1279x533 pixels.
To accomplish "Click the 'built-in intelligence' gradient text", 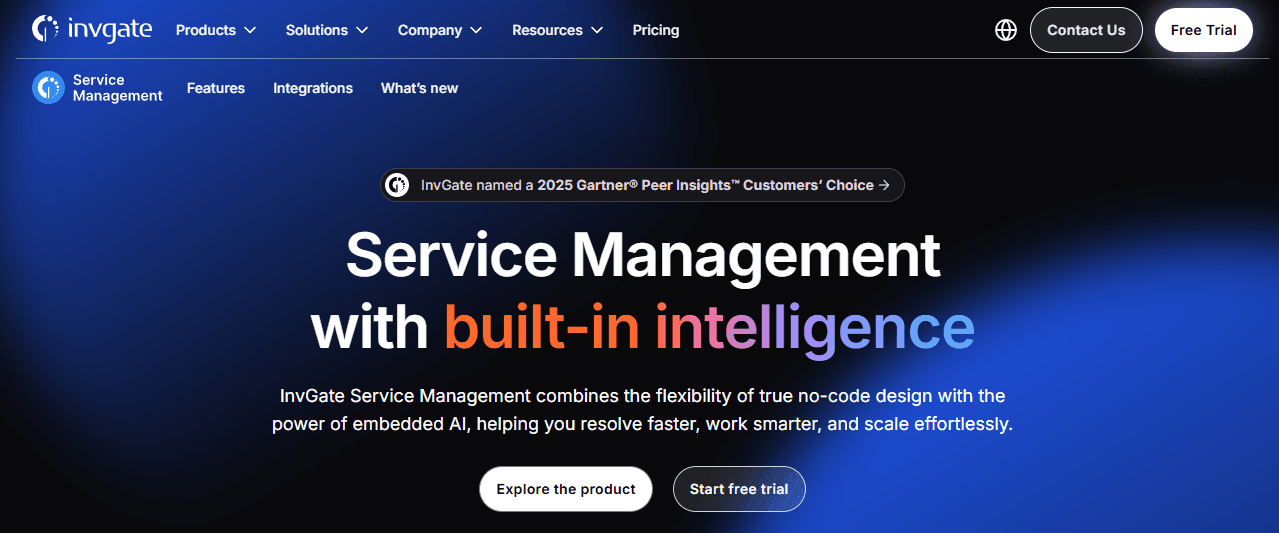I will pos(709,328).
